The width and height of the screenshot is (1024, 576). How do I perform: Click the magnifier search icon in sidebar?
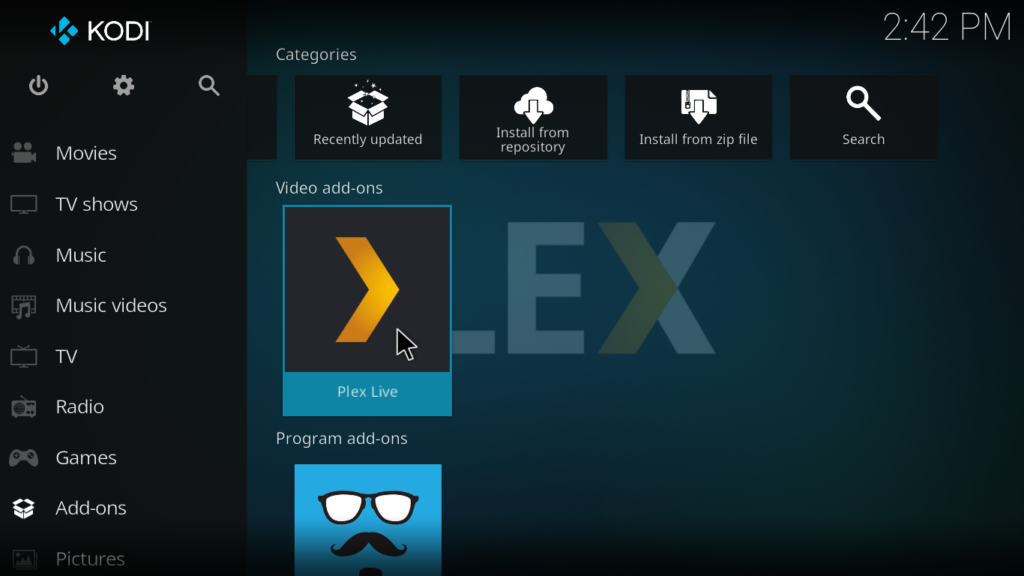(x=209, y=86)
